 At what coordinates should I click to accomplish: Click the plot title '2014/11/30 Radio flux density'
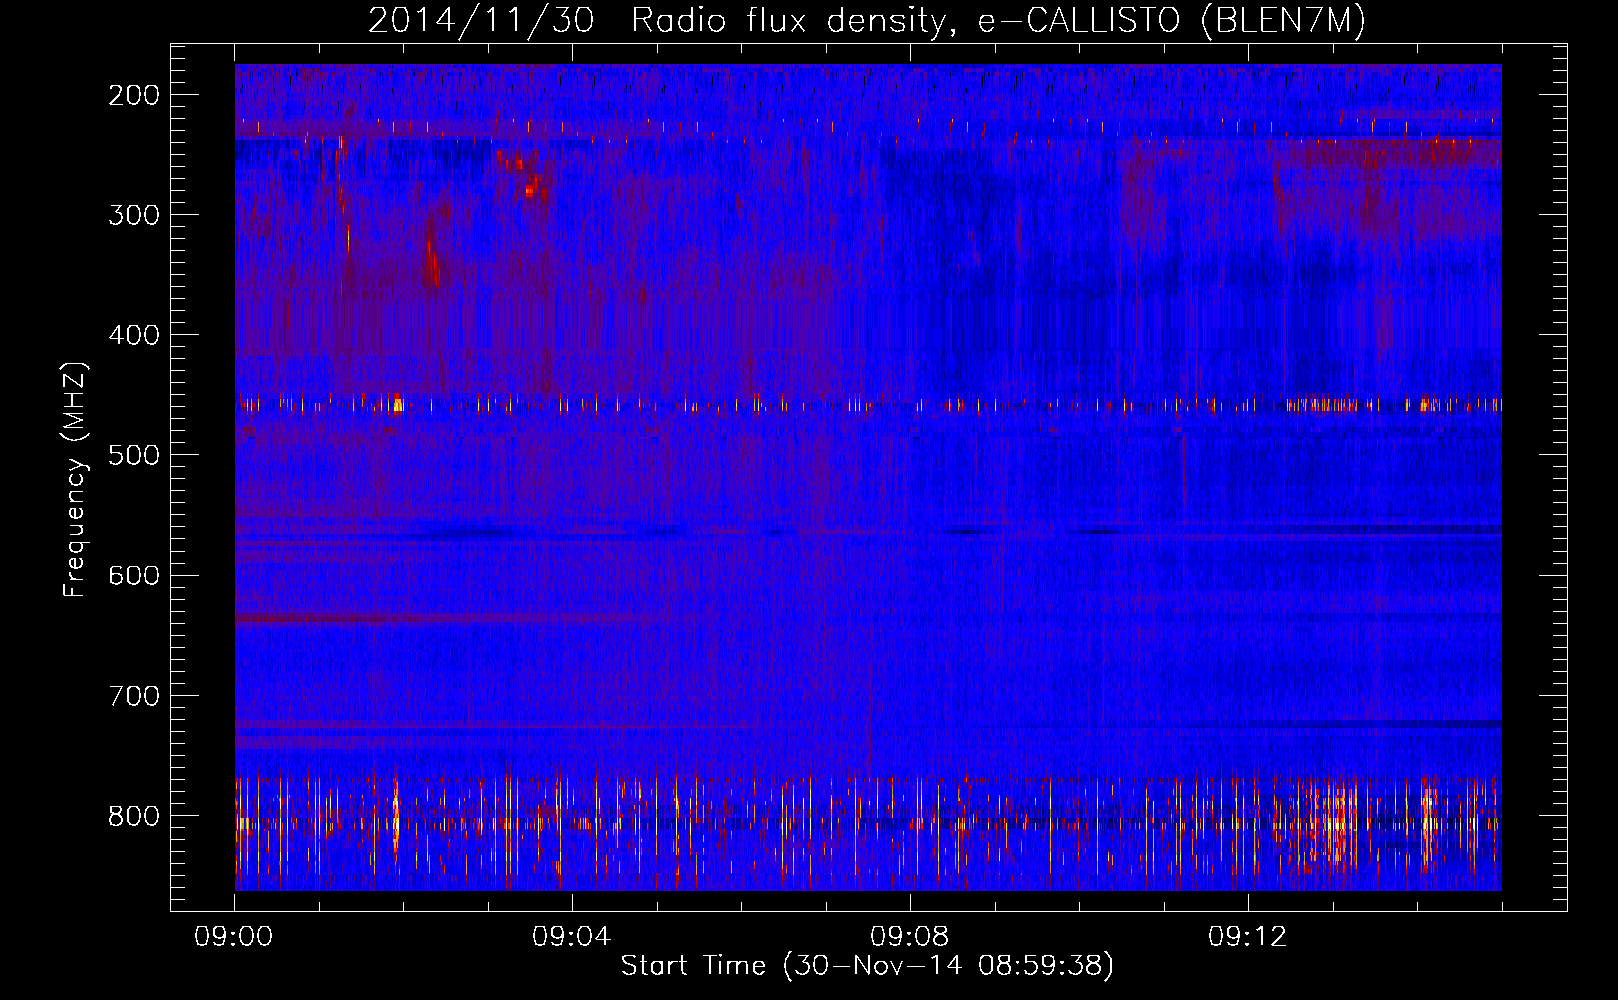pyautogui.click(x=867, y=20)
